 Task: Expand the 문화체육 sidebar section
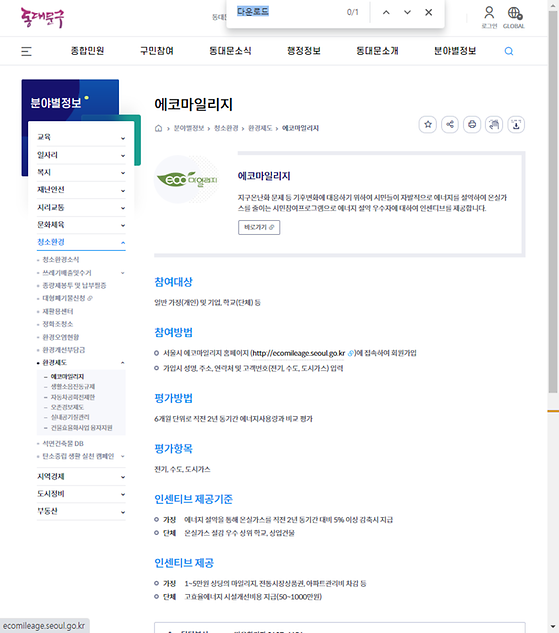tap(81, 225)
